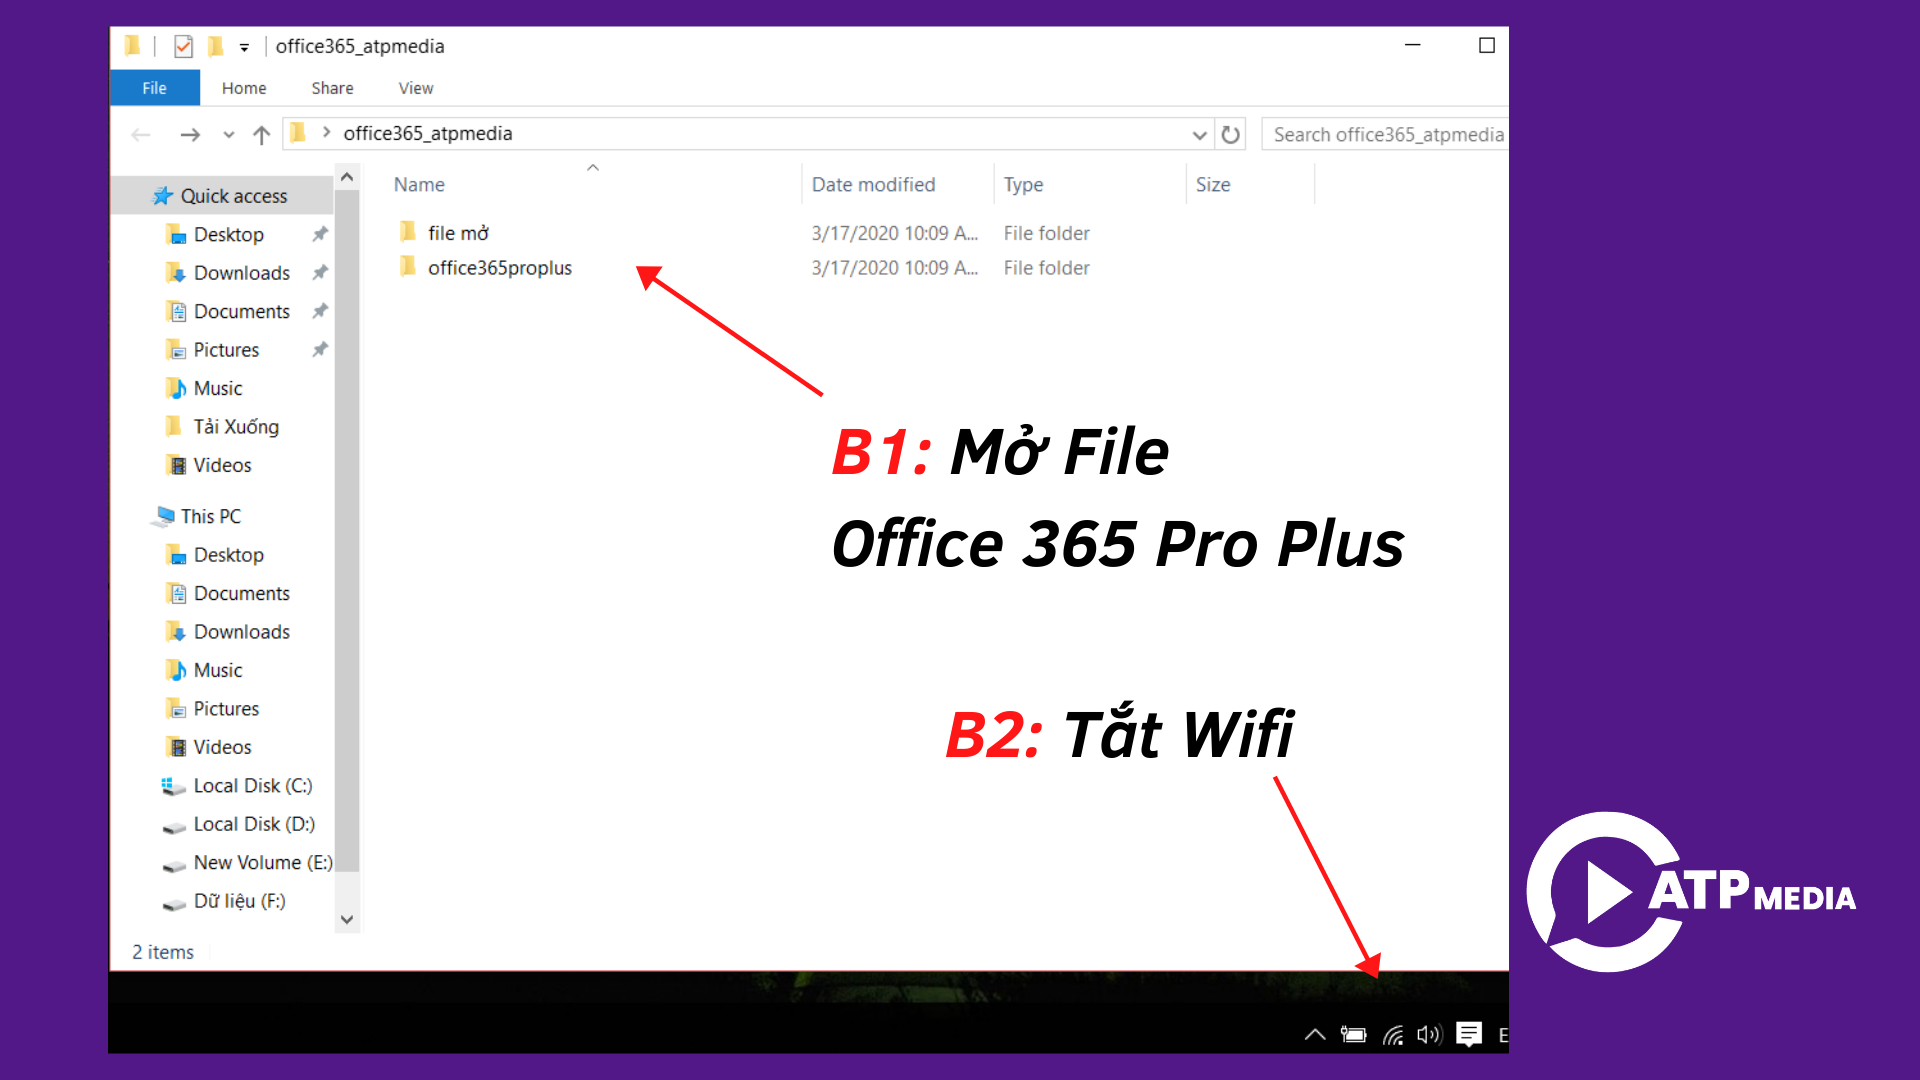Open pinned Downloads under Quick access

pyautogui.click(x=241, y=273)
